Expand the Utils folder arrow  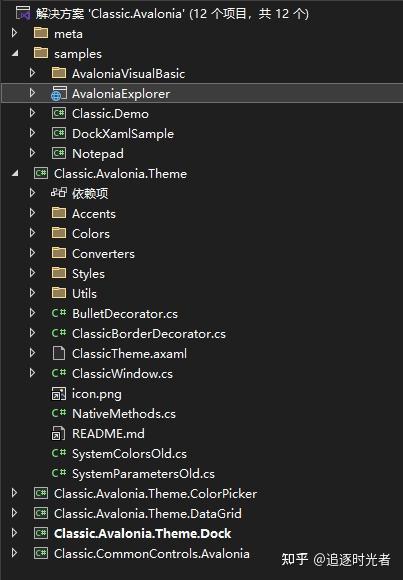coord(33,293)
